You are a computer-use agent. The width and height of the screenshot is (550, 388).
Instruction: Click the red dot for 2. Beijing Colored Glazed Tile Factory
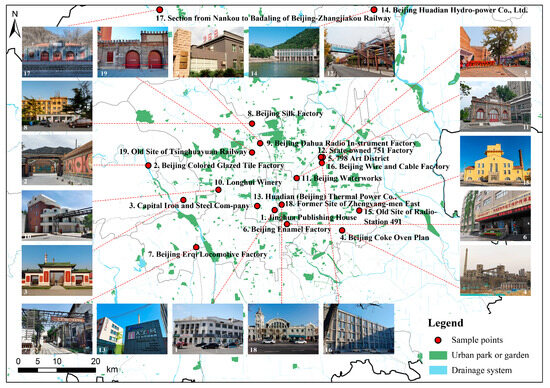tap(148, 166)
